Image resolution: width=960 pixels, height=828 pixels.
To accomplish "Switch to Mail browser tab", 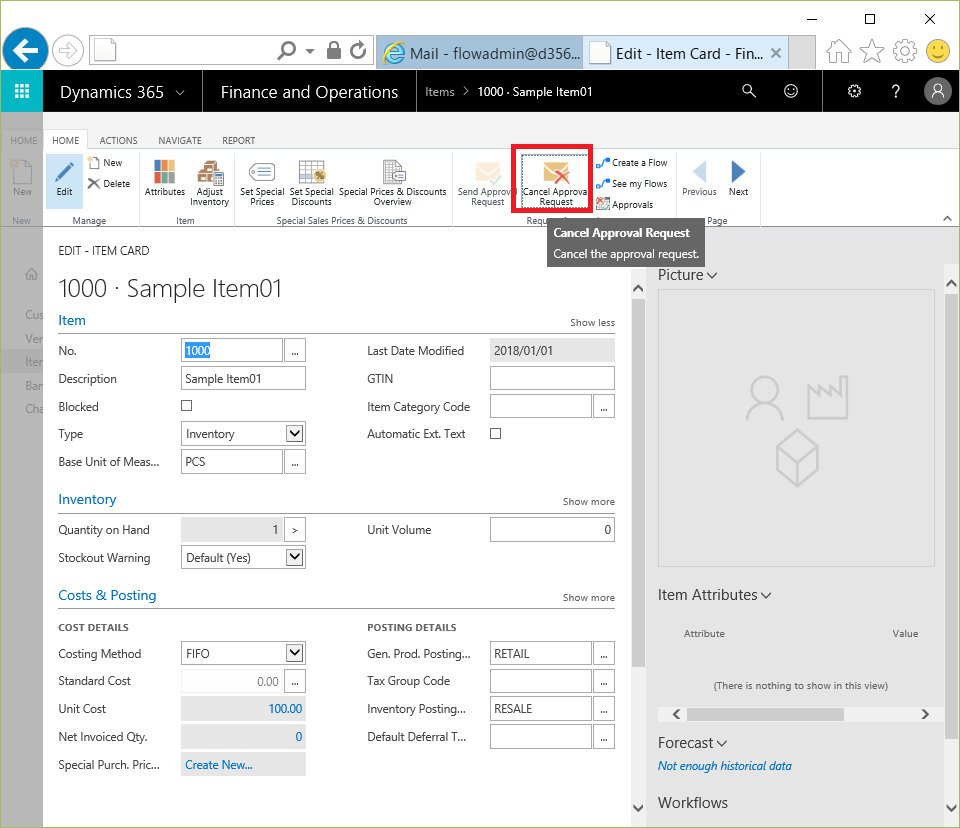I will (481, 53).
